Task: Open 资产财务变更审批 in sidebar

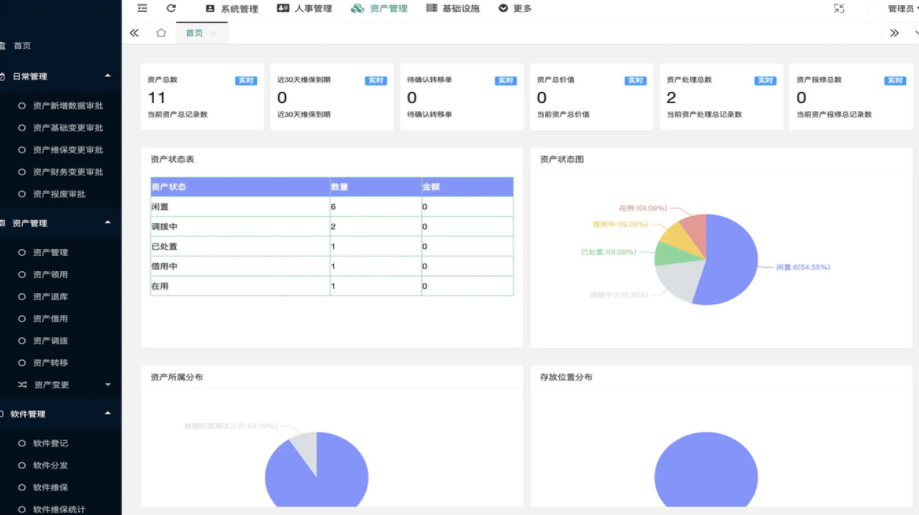Action: [x=68, y=172]
